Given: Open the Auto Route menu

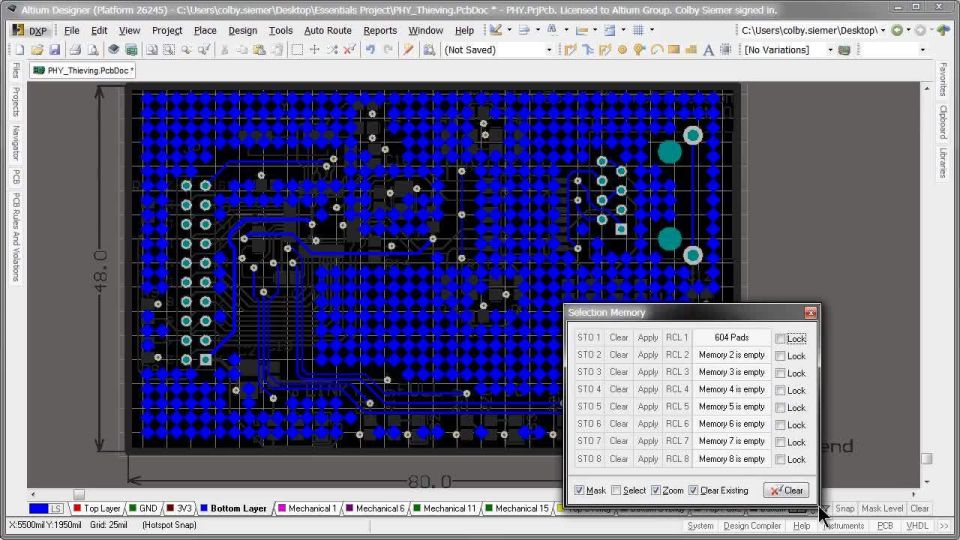Looking at the screenshot, I should click(328, 30).
